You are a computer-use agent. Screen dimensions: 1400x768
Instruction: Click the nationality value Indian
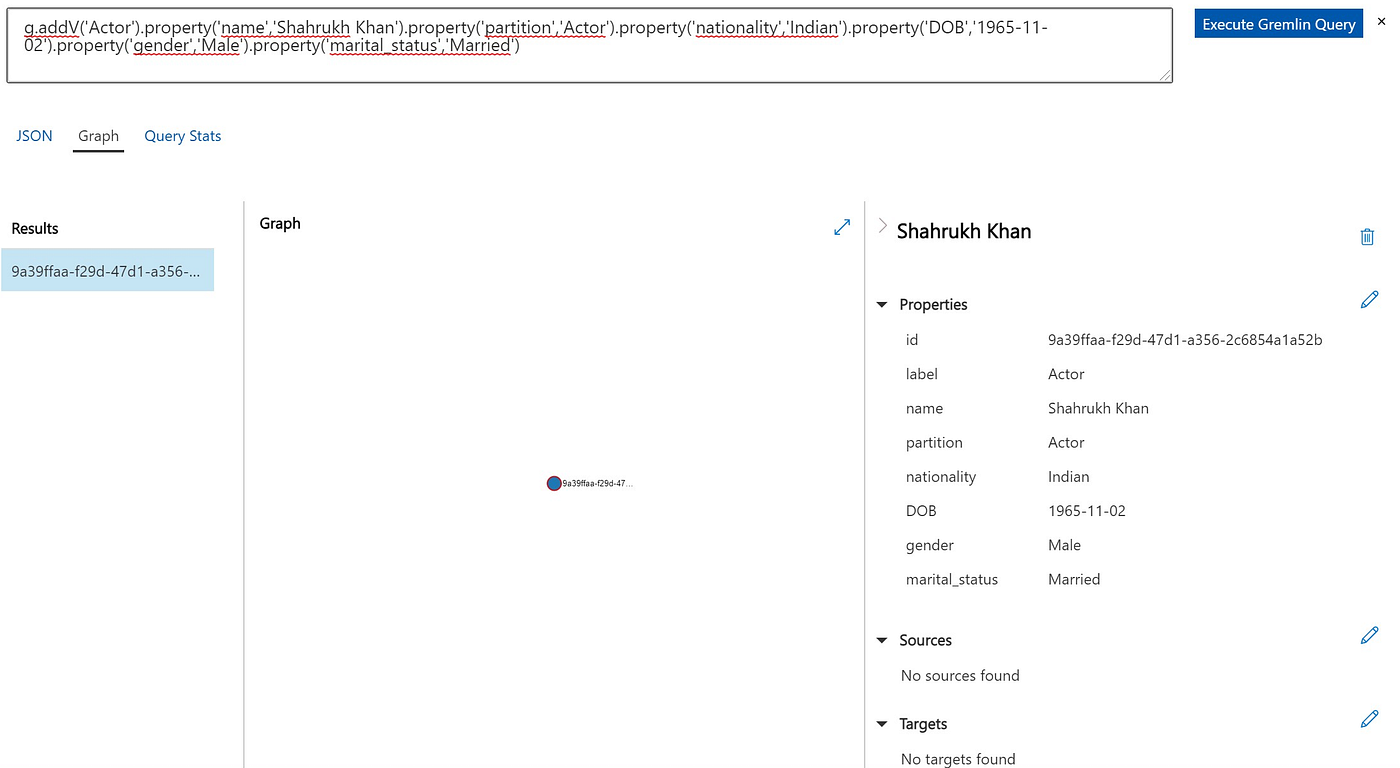(1068, 477)
